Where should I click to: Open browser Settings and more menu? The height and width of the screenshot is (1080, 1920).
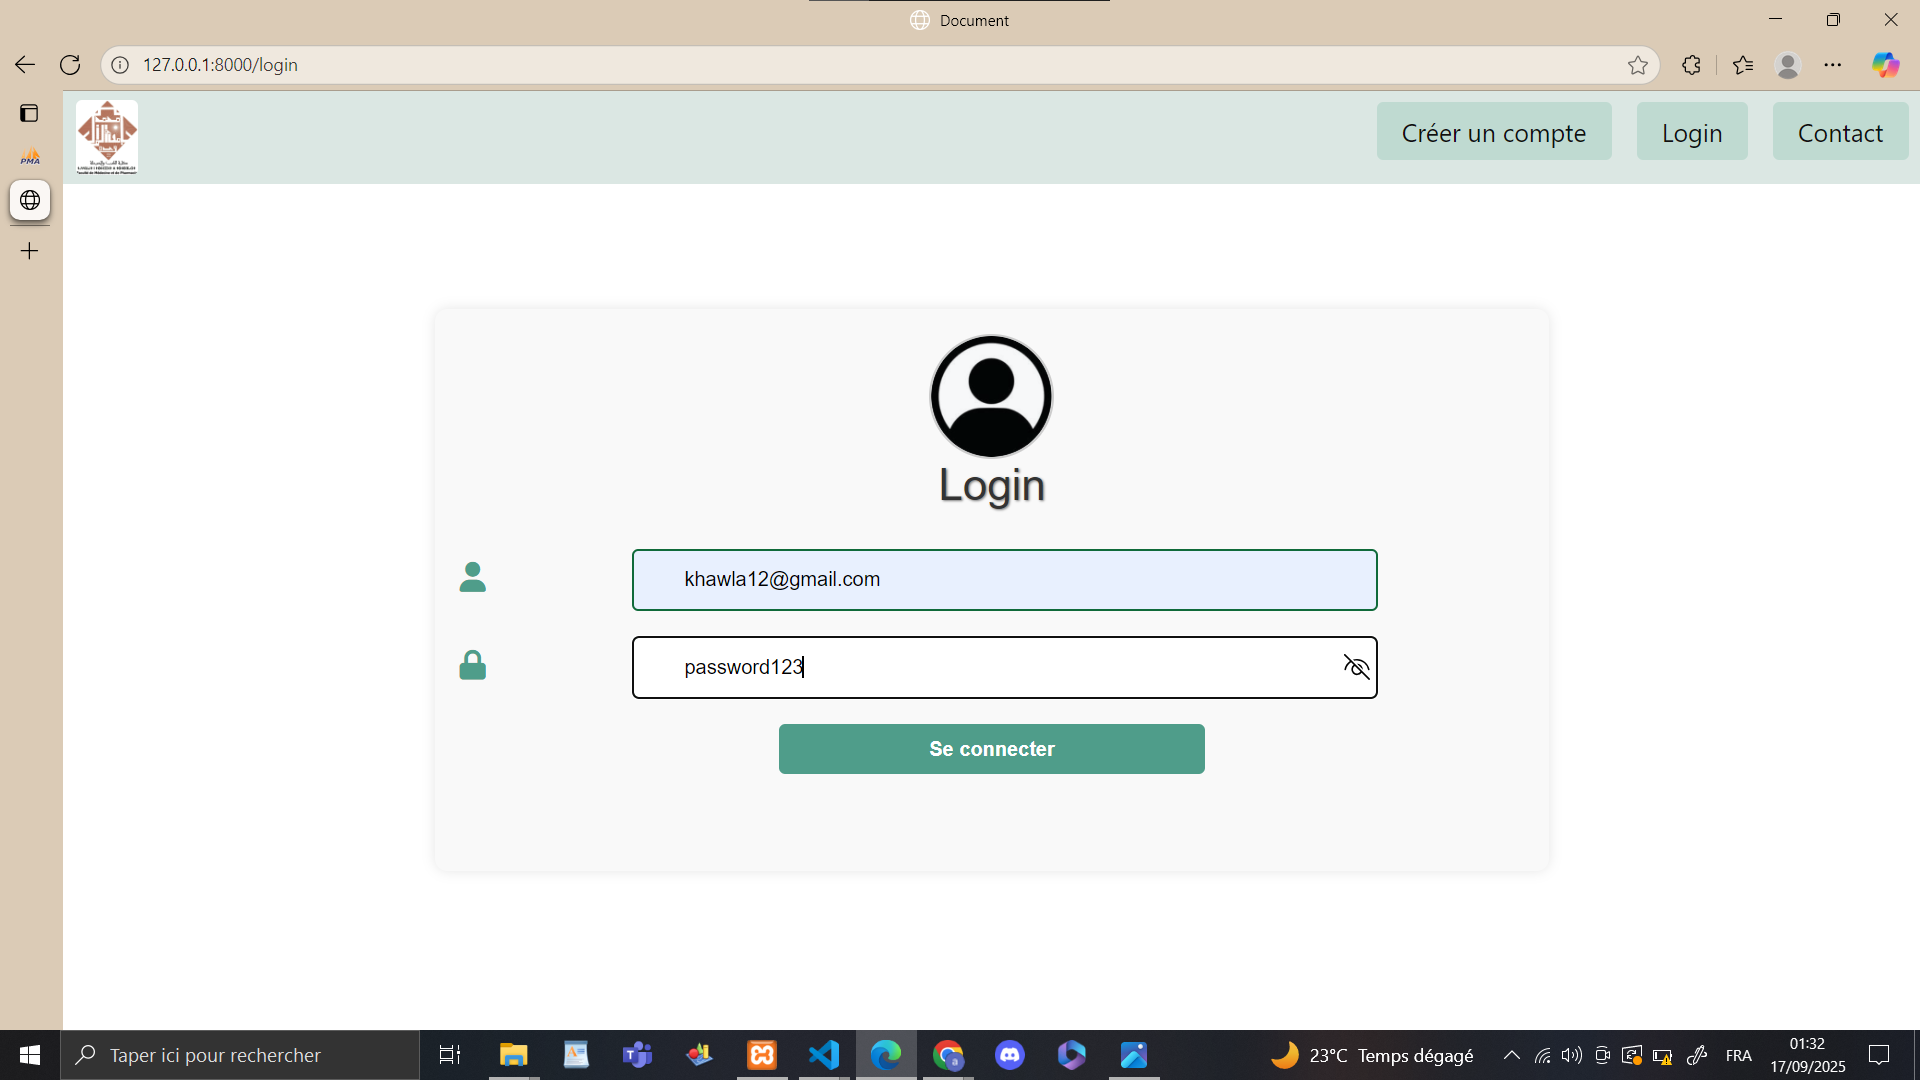click(x=1833, y=65)
